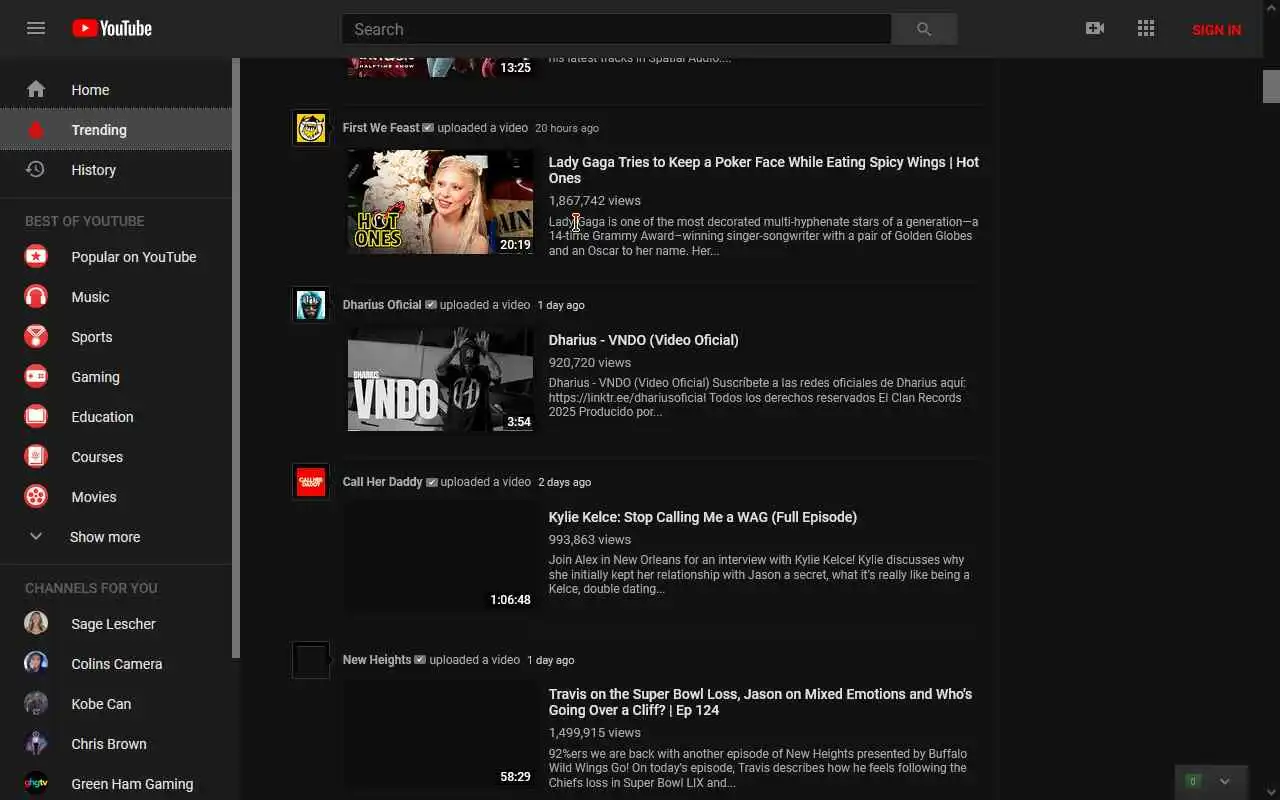The height and width of the screenshot is (800, 1280).
Task: Open Sports from Best of YouTube
Action: tap(116, 337)
